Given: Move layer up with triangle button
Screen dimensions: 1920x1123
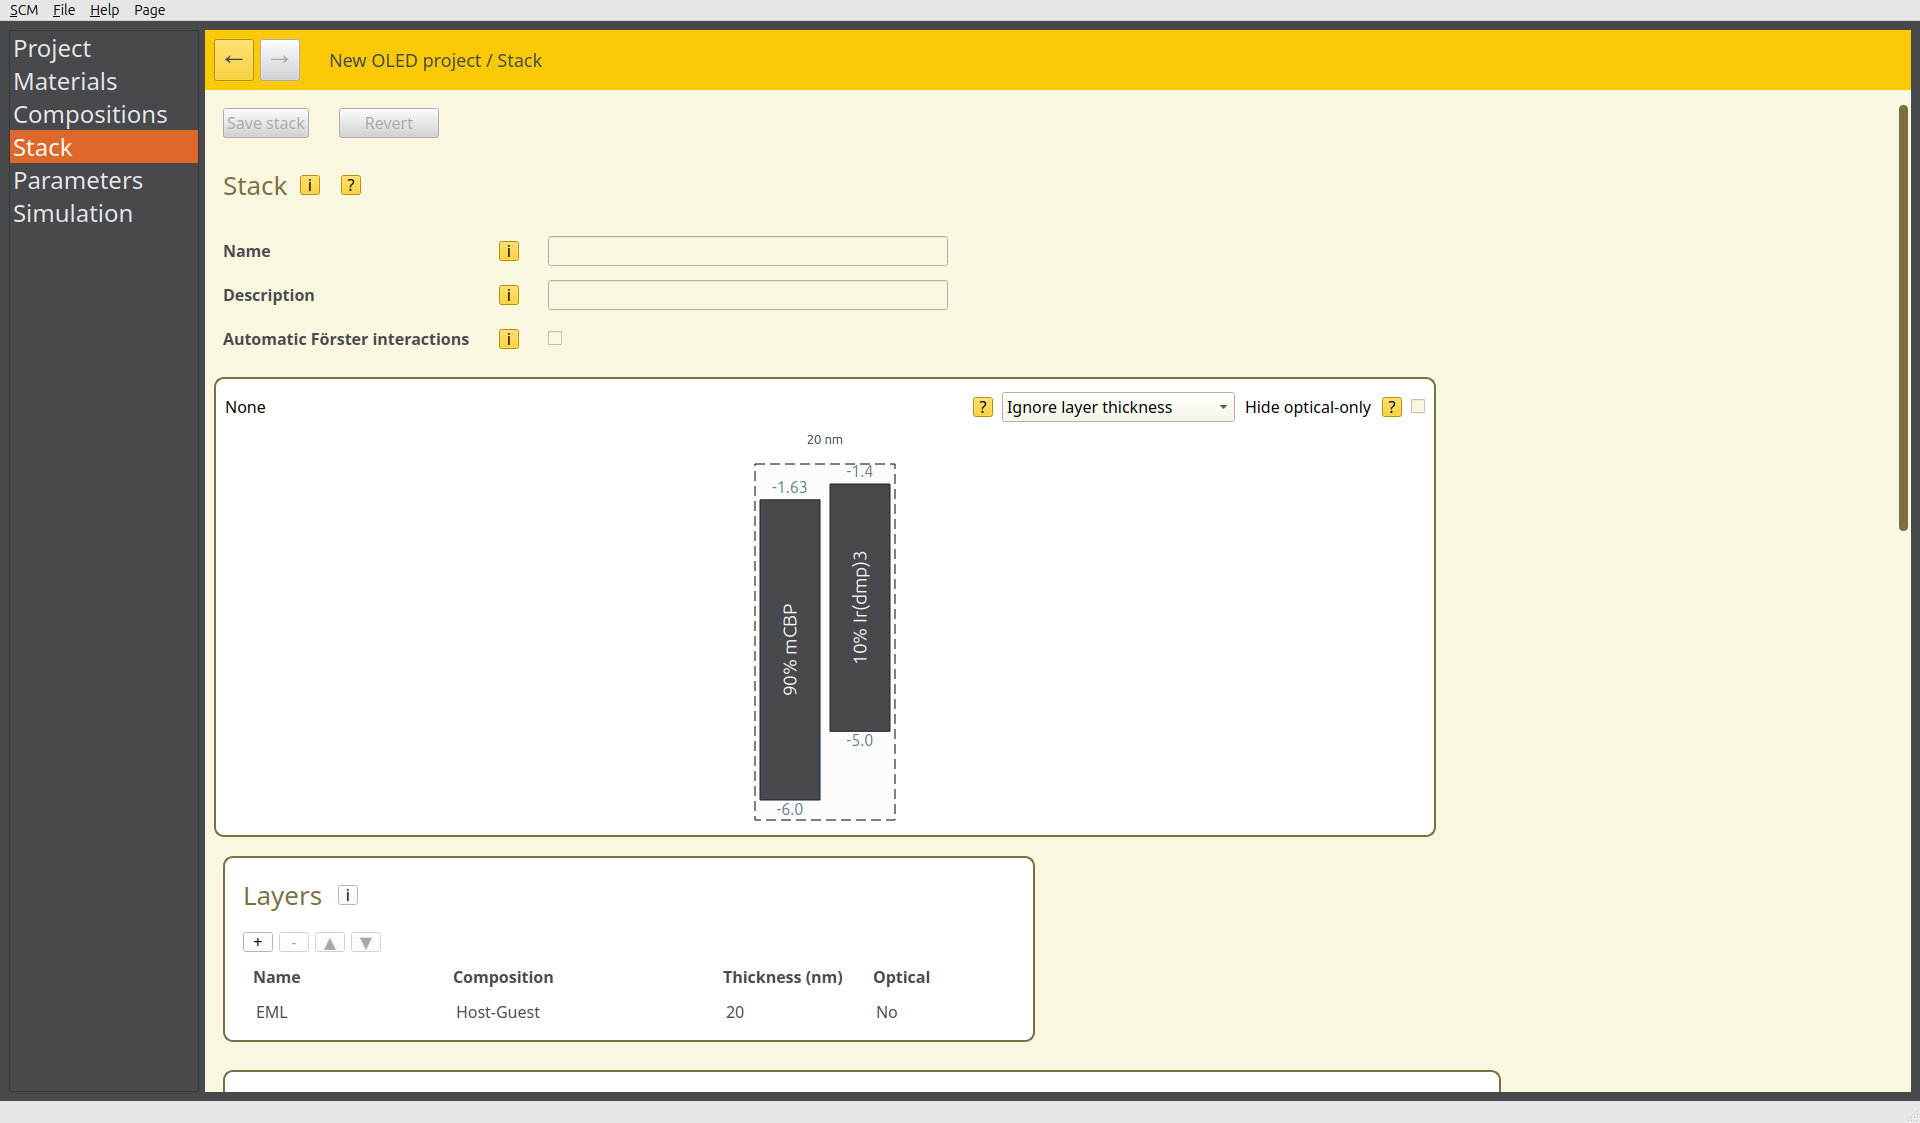Looking at the screenshot, I should [330, 942].
